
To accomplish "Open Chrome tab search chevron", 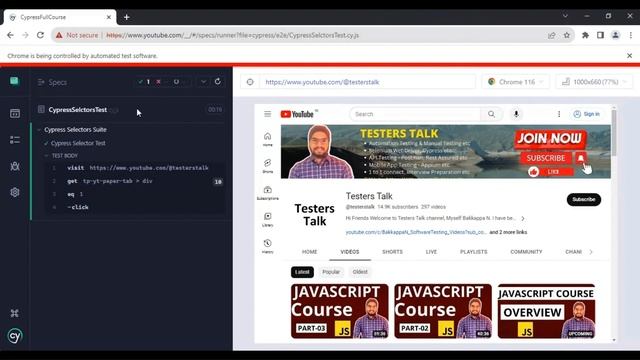I will [565, 16].
